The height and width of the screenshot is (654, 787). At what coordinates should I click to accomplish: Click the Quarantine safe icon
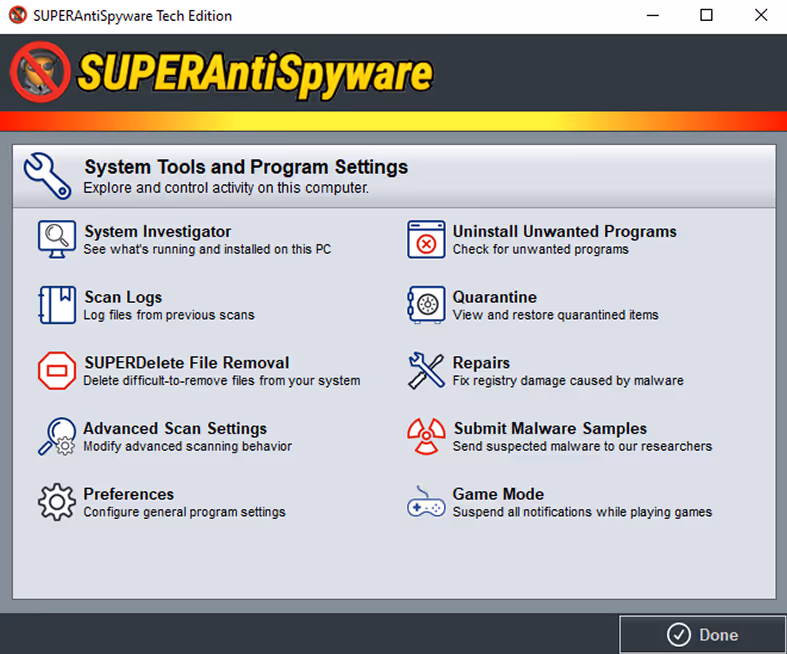click(x=426, y=305)
